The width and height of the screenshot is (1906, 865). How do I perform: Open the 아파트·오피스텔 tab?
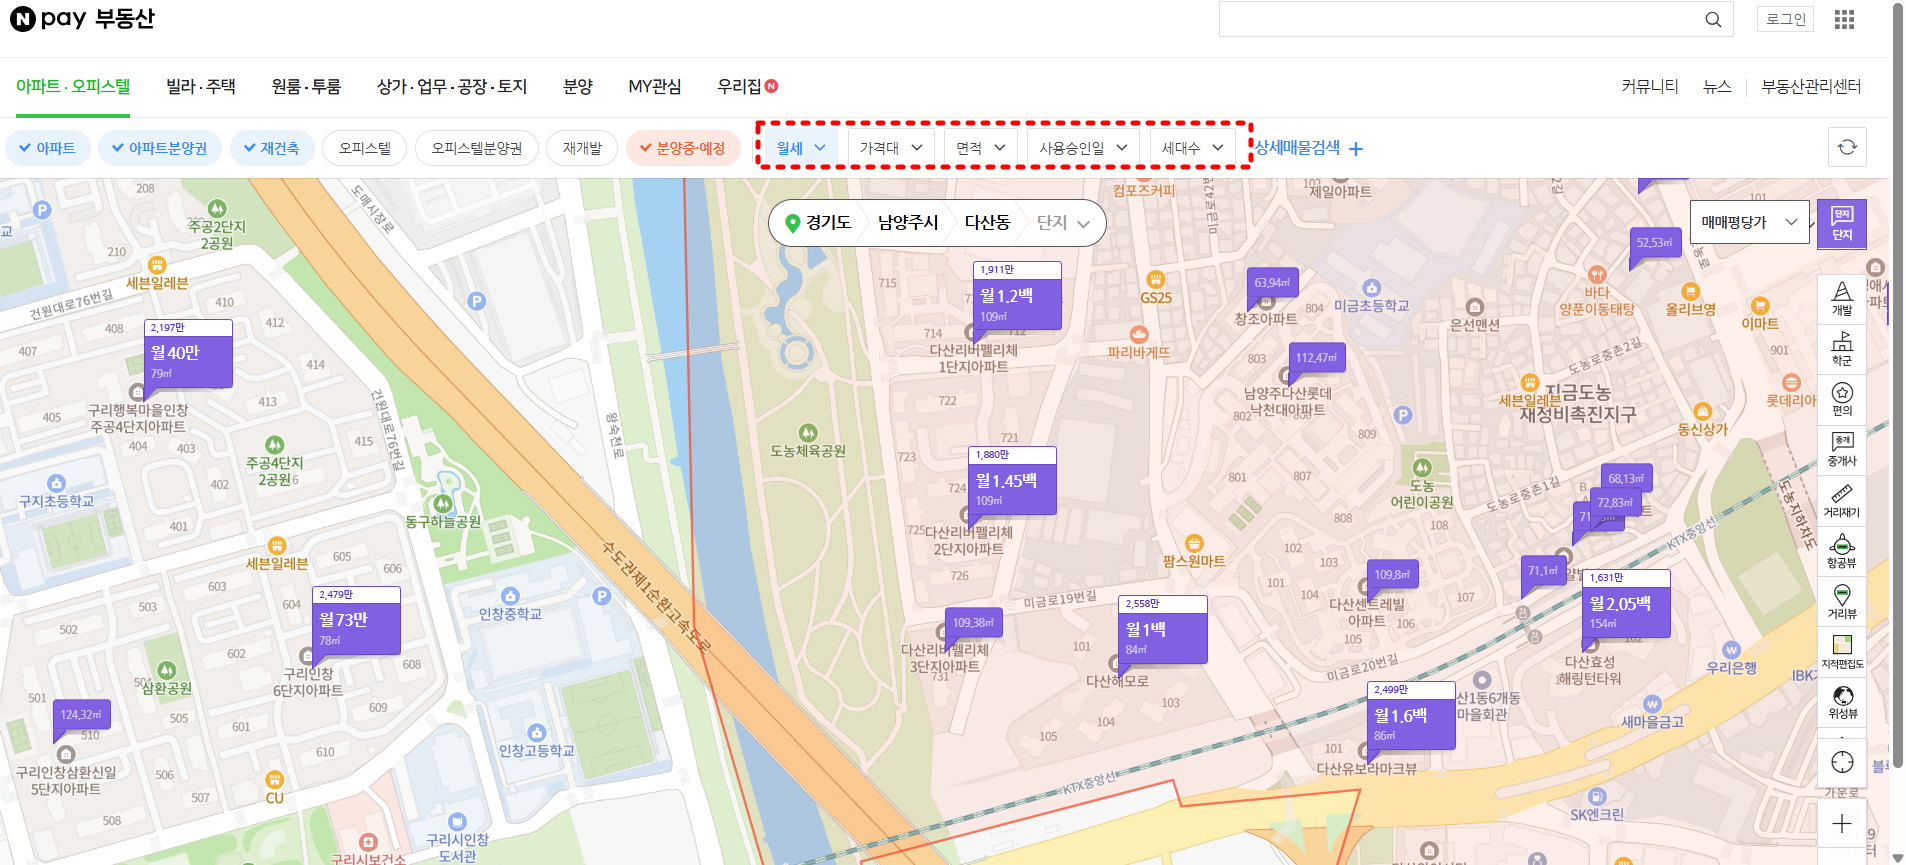(73, 87)
